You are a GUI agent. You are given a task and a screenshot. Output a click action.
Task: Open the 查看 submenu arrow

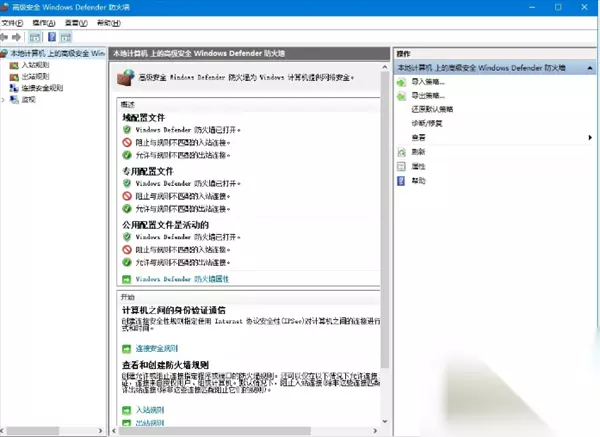(590, 137)
